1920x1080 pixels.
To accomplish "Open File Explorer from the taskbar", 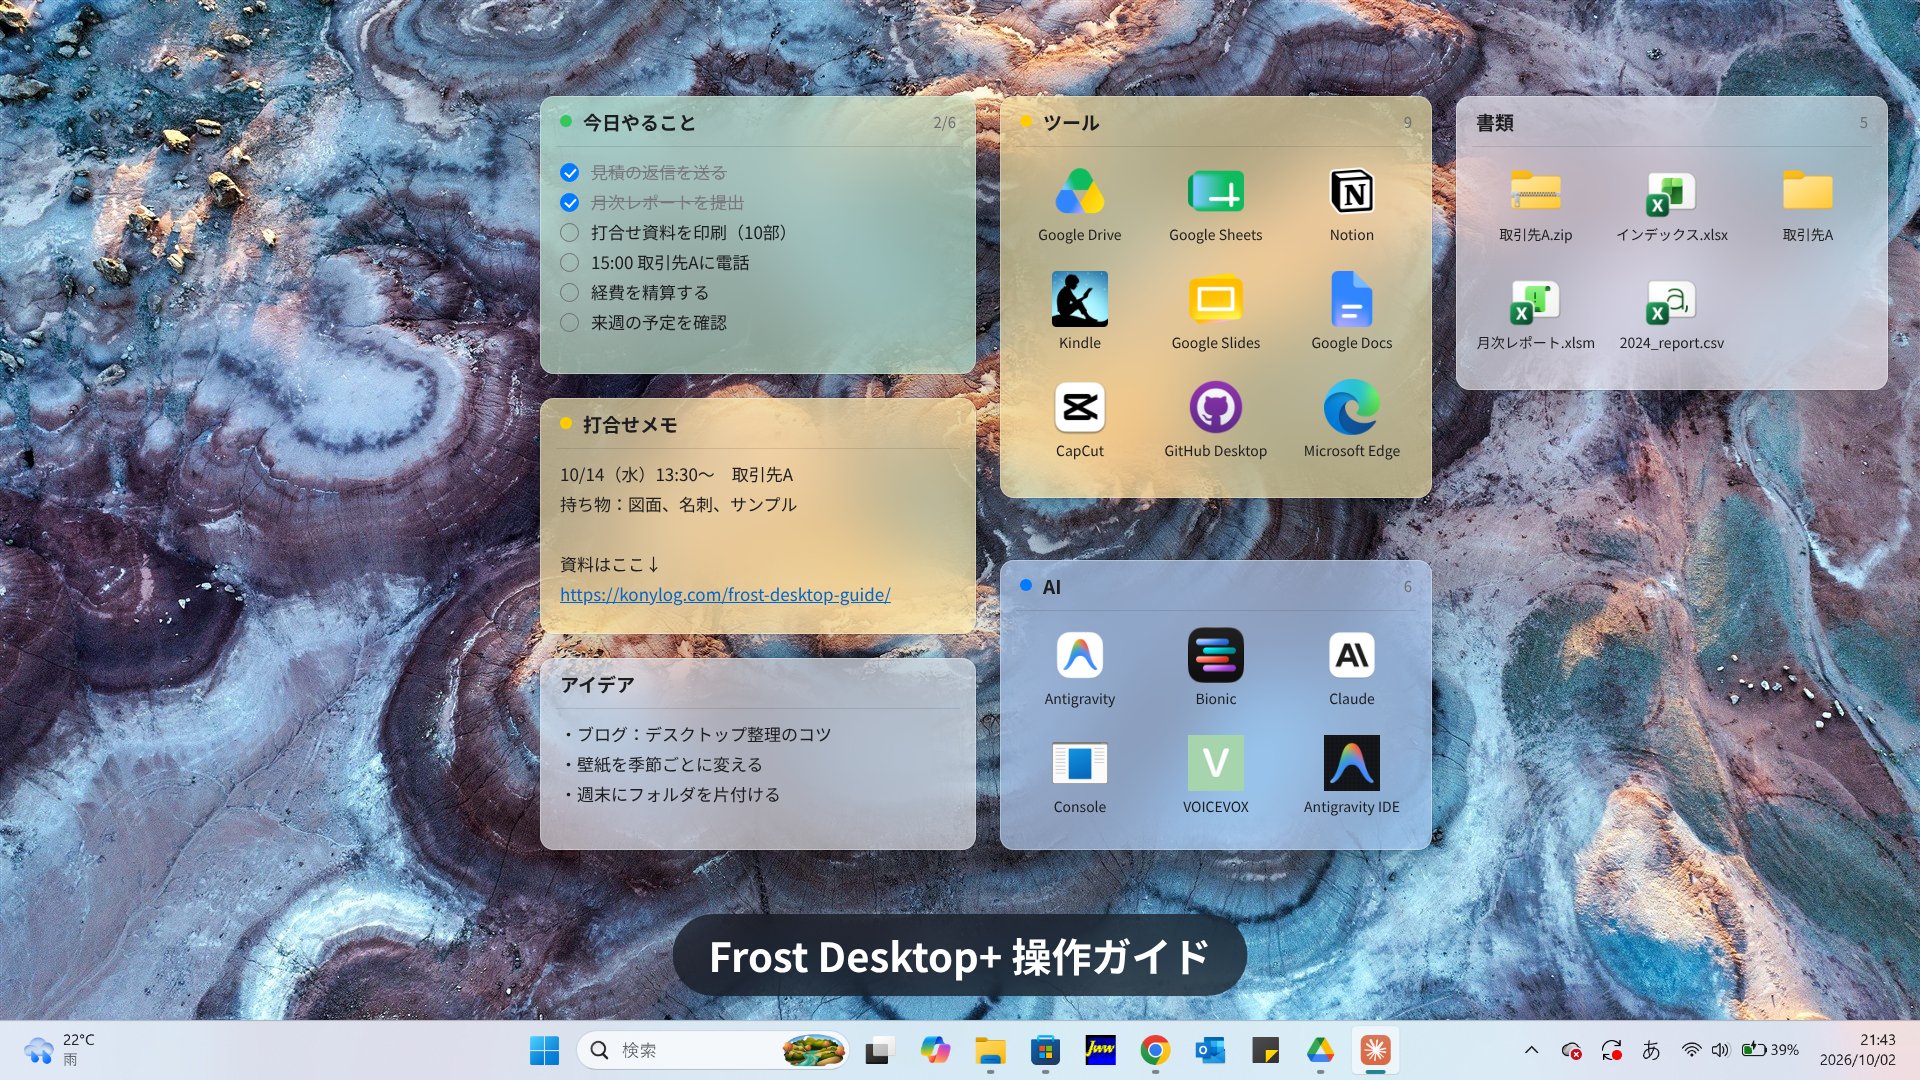I will point(990,1050).
